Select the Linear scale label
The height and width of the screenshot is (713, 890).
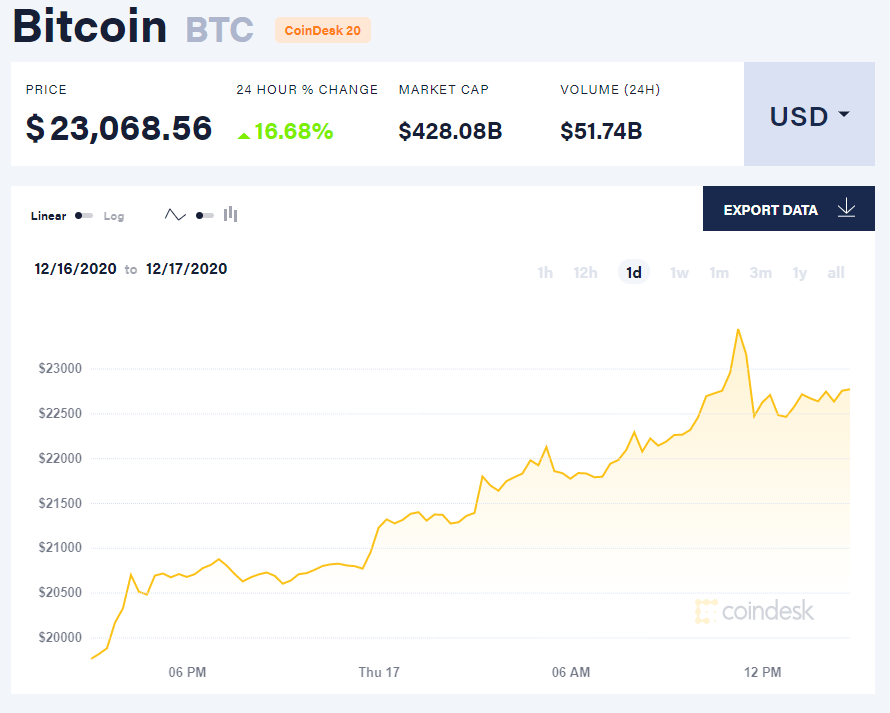(x=48, y=216)
